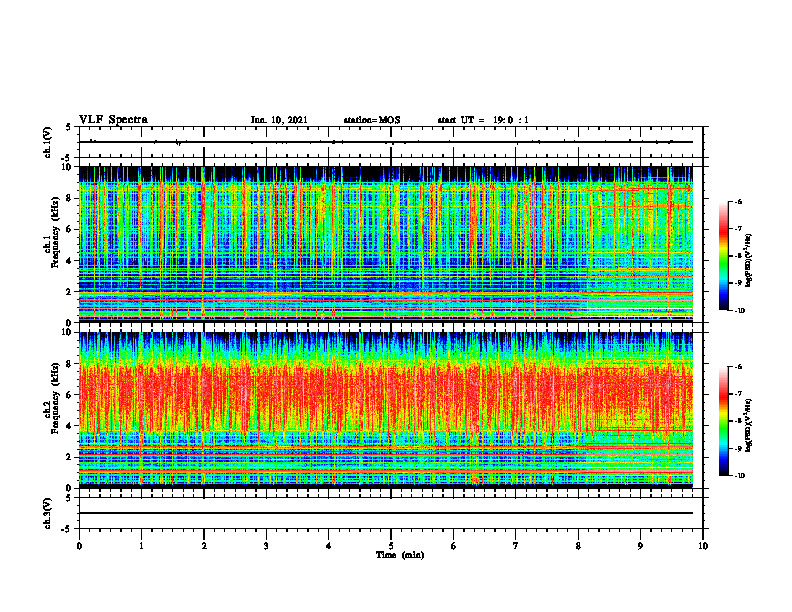The width and height of the screenshot is (792, 612).
Task: Click the ch.2 frequency axis "6" tick label
Action: pyautogui.click(x=69, y=395)
